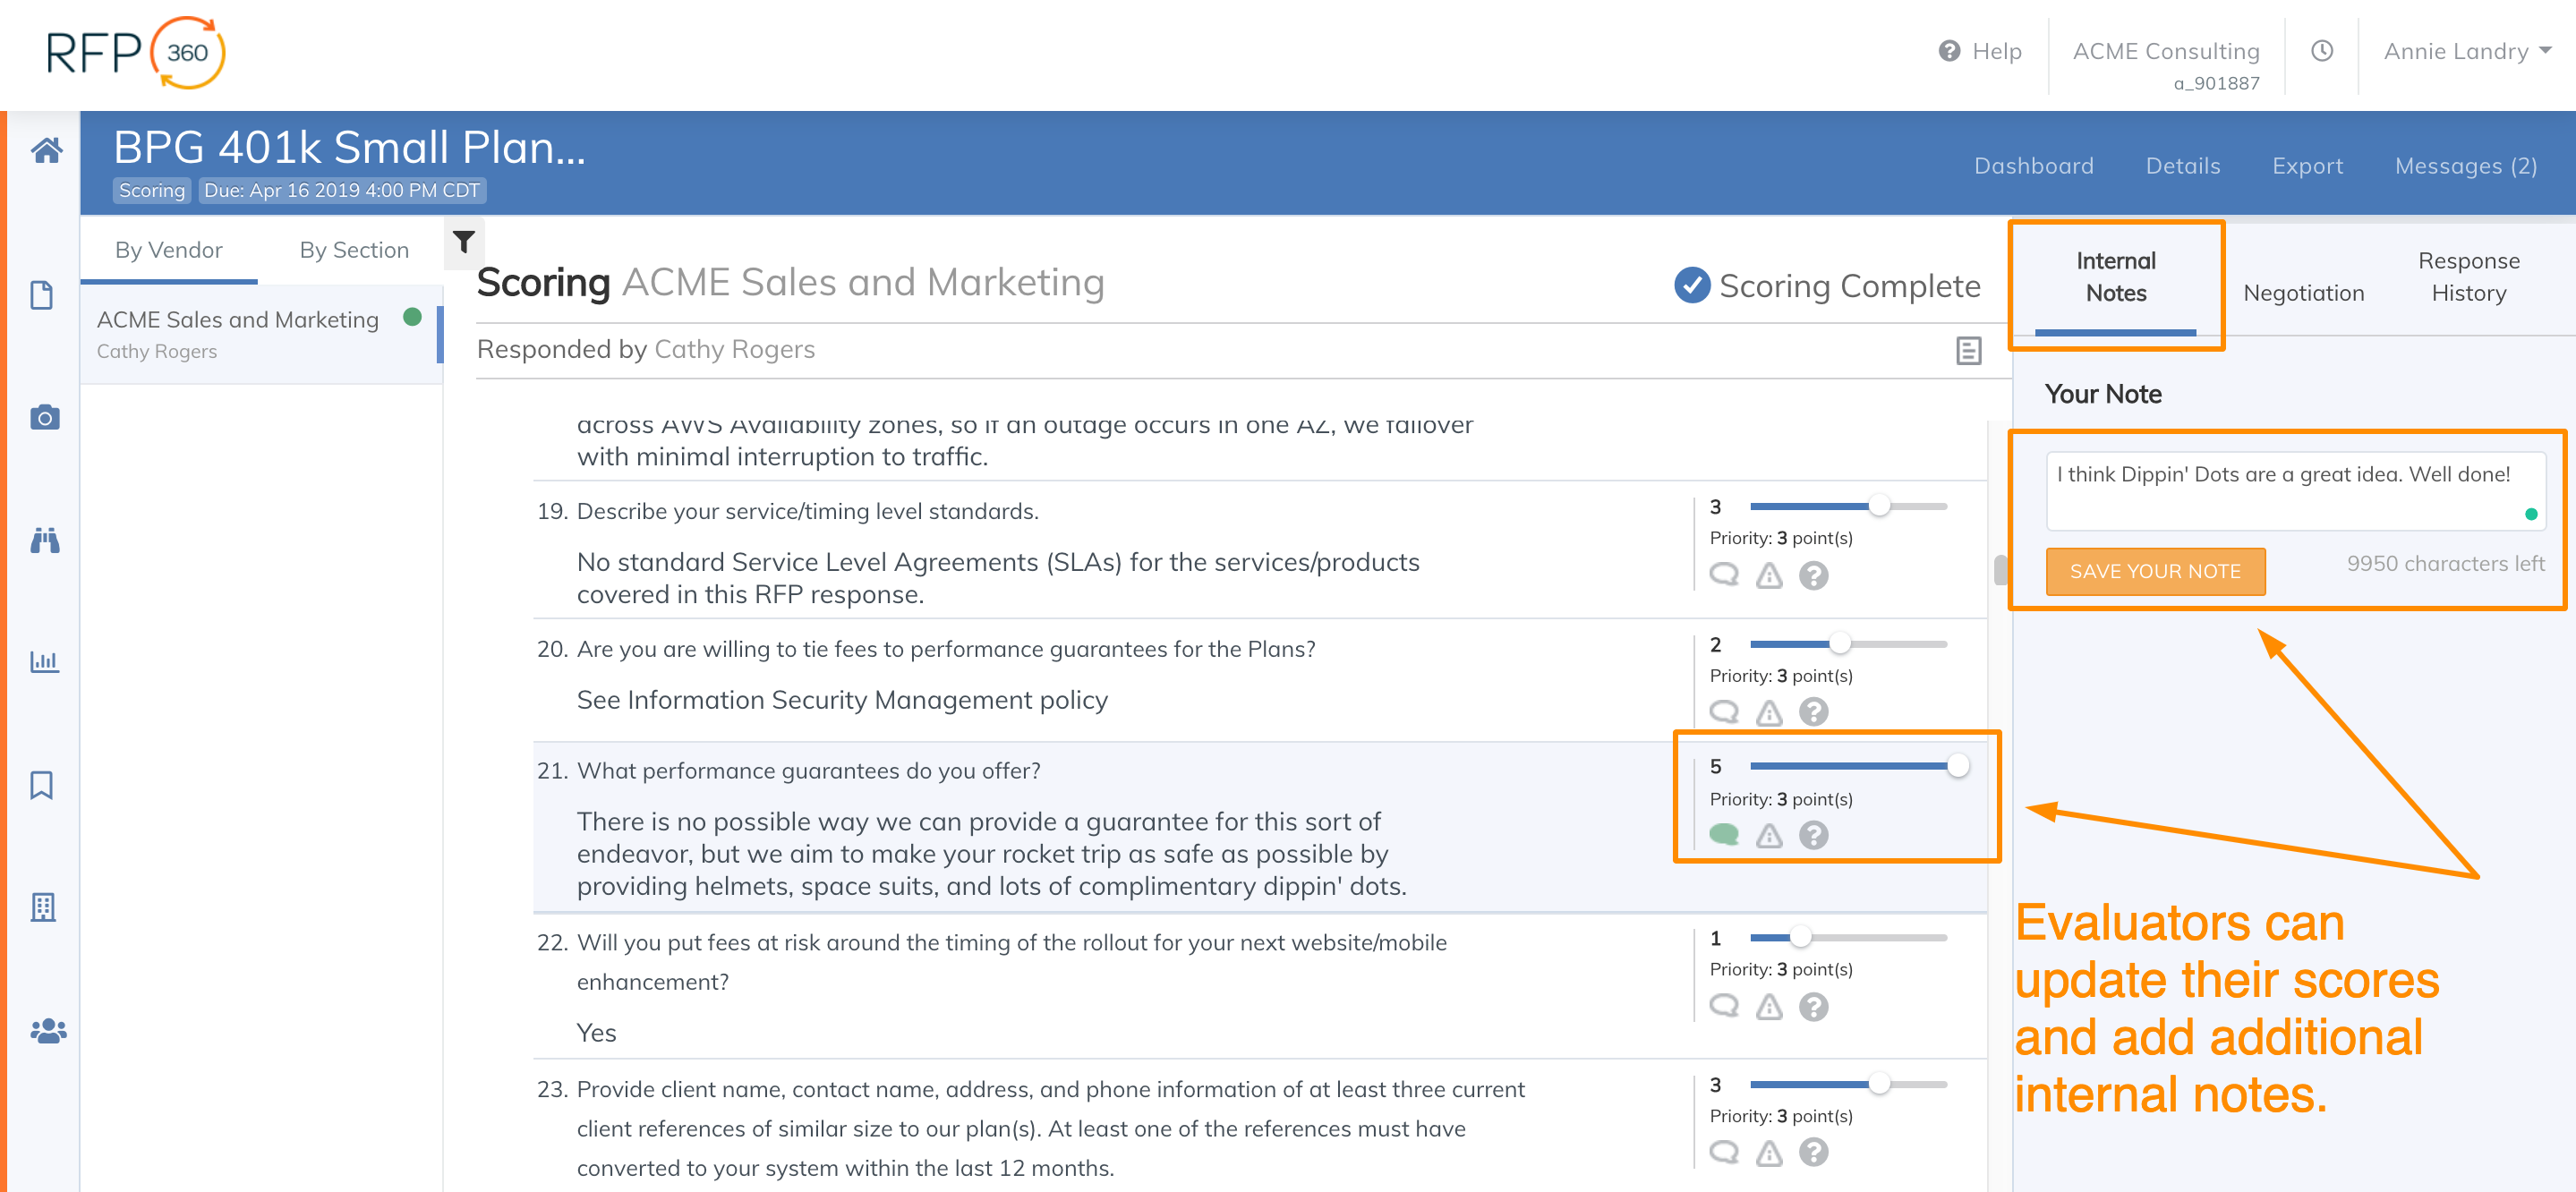Open the clock history icon in header
The height and width of the screenshot is (1192, 2576).
coord(2322,51)
